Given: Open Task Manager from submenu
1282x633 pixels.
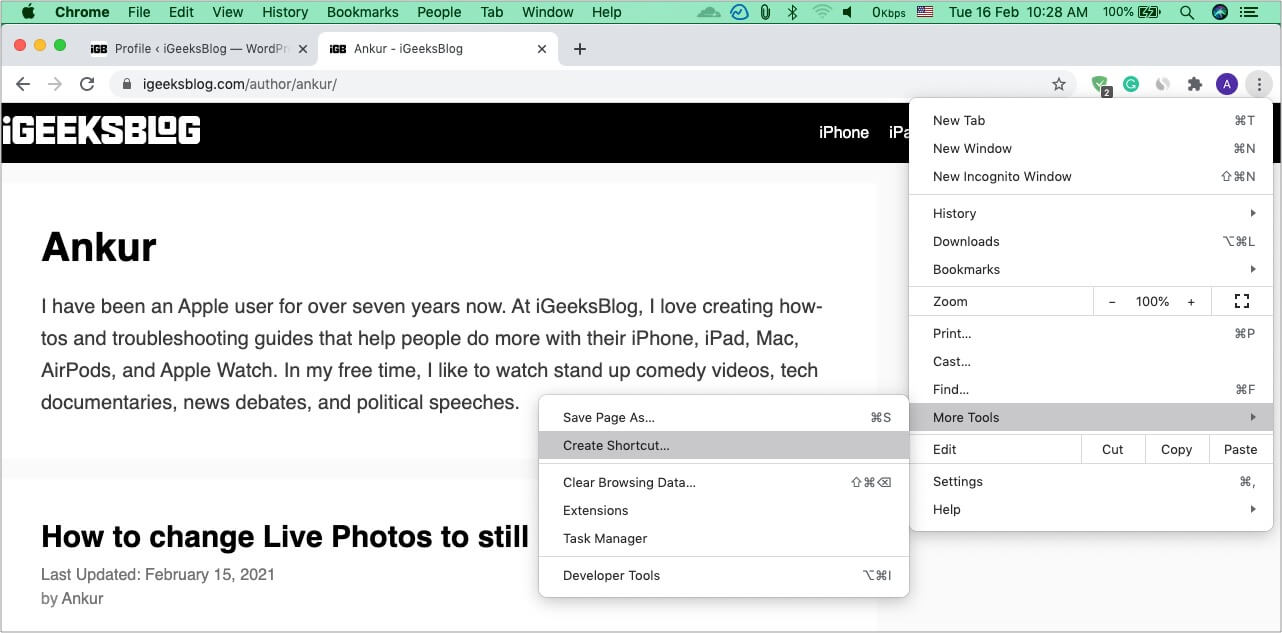Looking at the screenshot, I should point(724,538).
